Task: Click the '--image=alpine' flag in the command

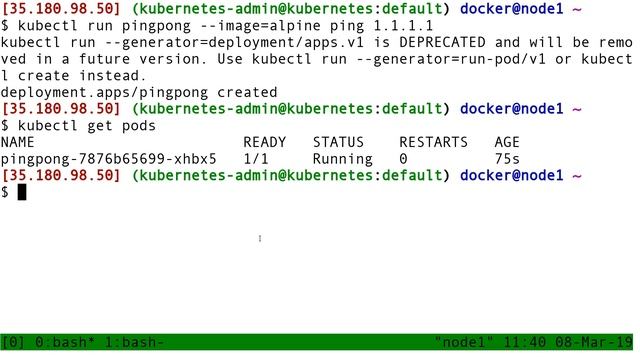Action: 260,26
